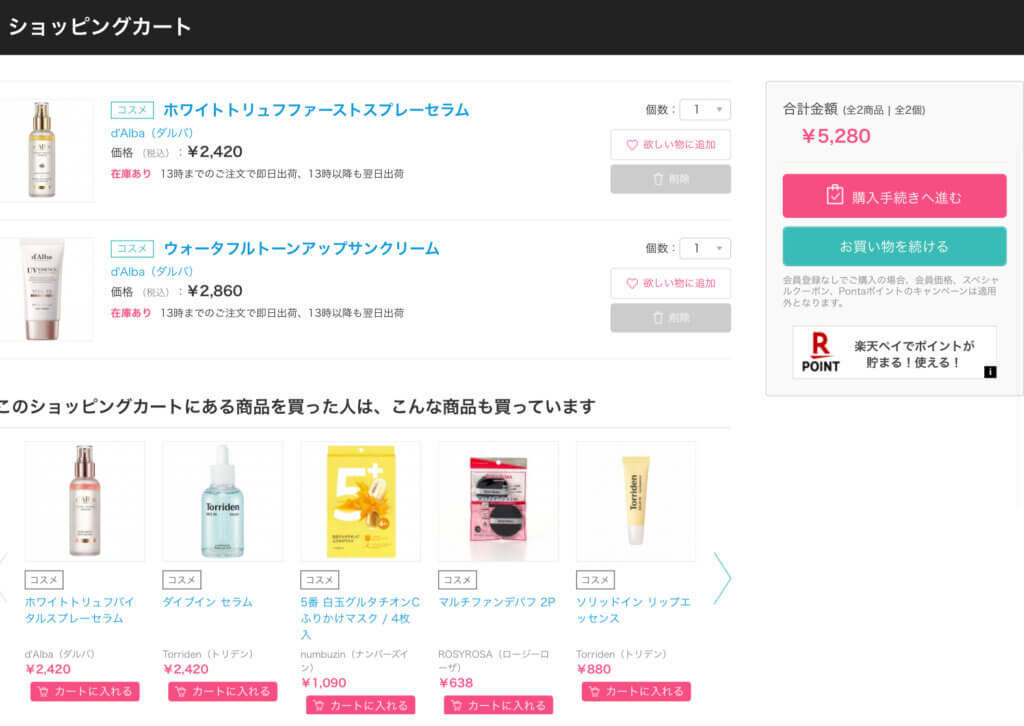Click the ¥638 price of マルチファンデパフ
Screen dimensions: 1024x726
(456, 683)
